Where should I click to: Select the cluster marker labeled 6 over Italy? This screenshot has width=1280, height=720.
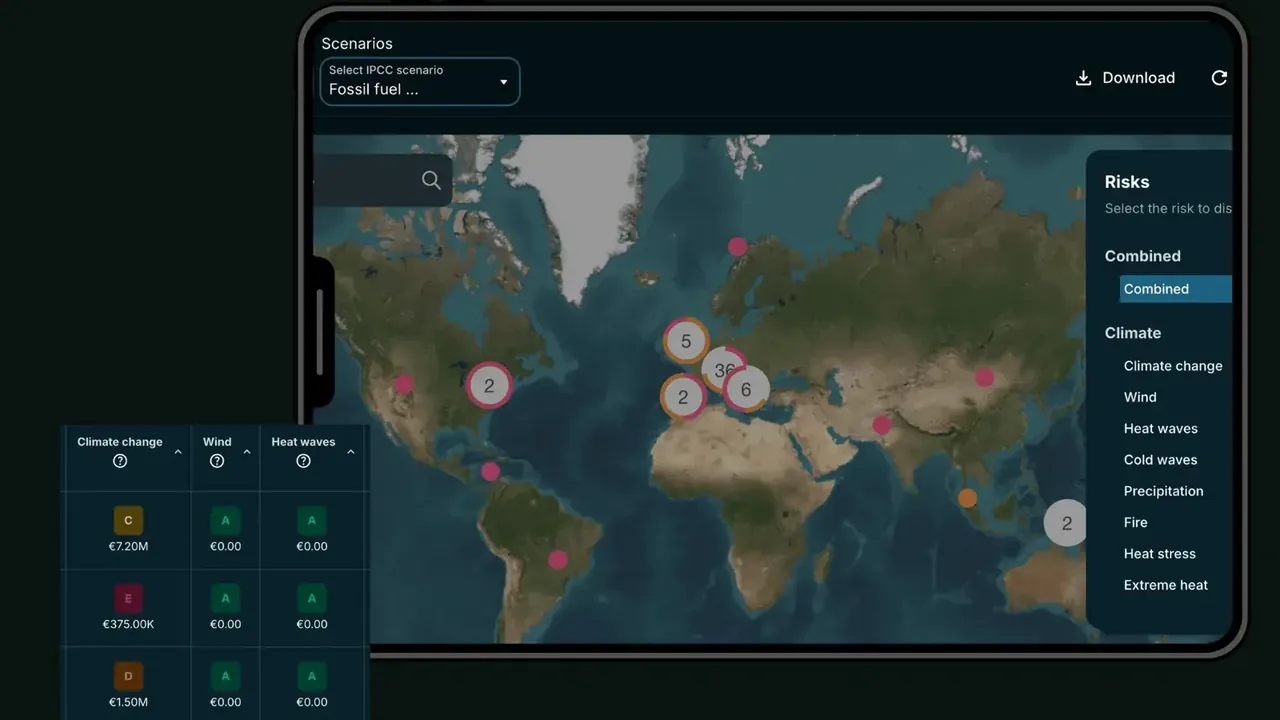[x=746, y=390]
